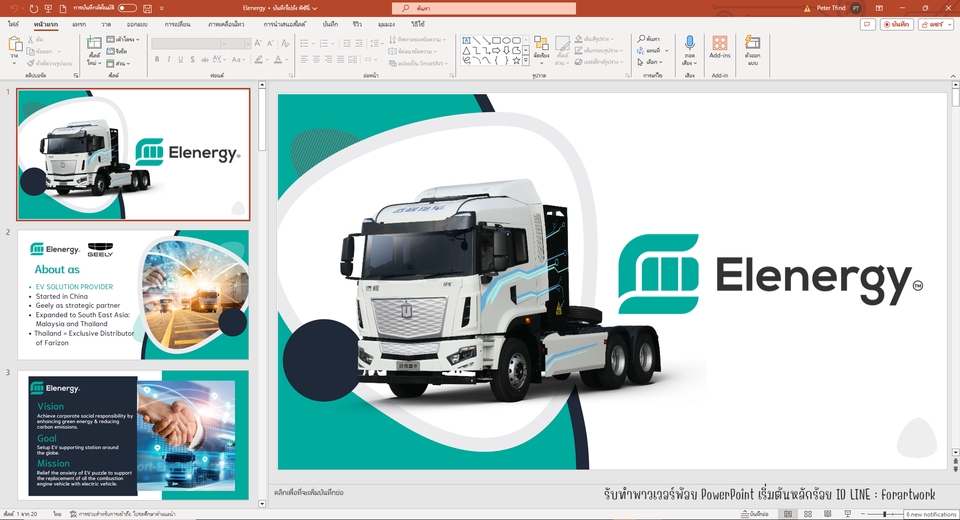The image size is (960, 520).
Task: Click the text highlight color button
Action: (x=258, y=59)
